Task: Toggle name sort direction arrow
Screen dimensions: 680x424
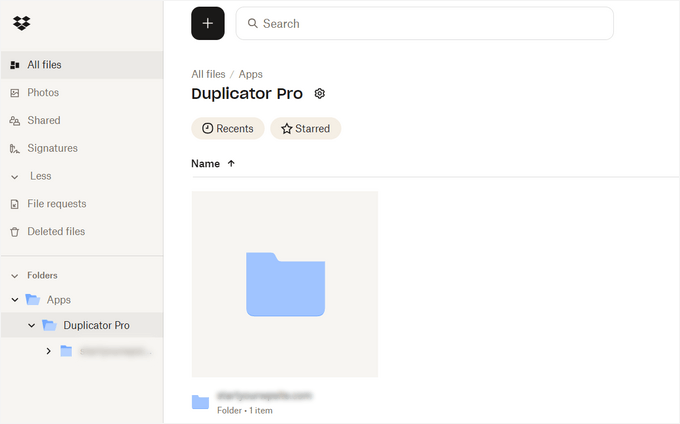Action: (x=231, y=163)
